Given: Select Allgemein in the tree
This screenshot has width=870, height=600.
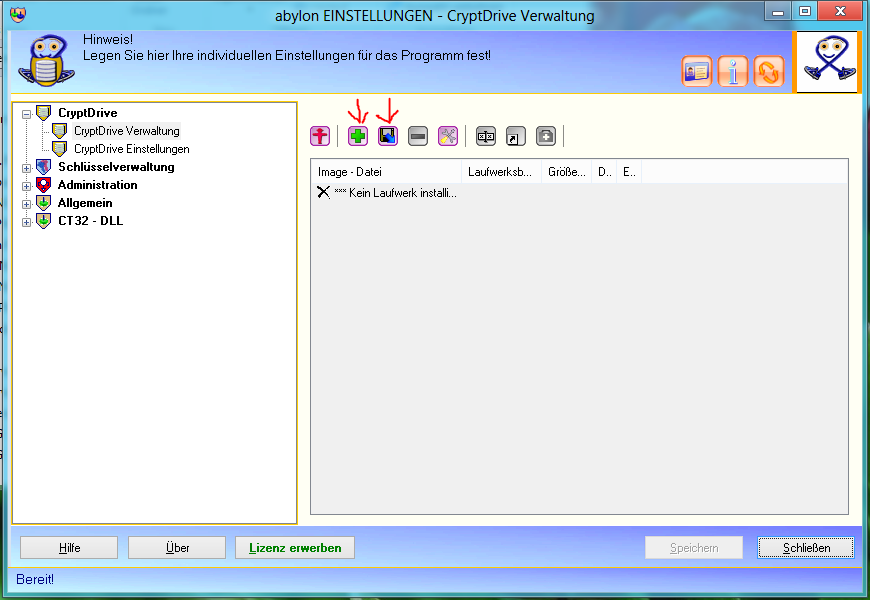Looking at the screenshot, I should pos(85,203).
